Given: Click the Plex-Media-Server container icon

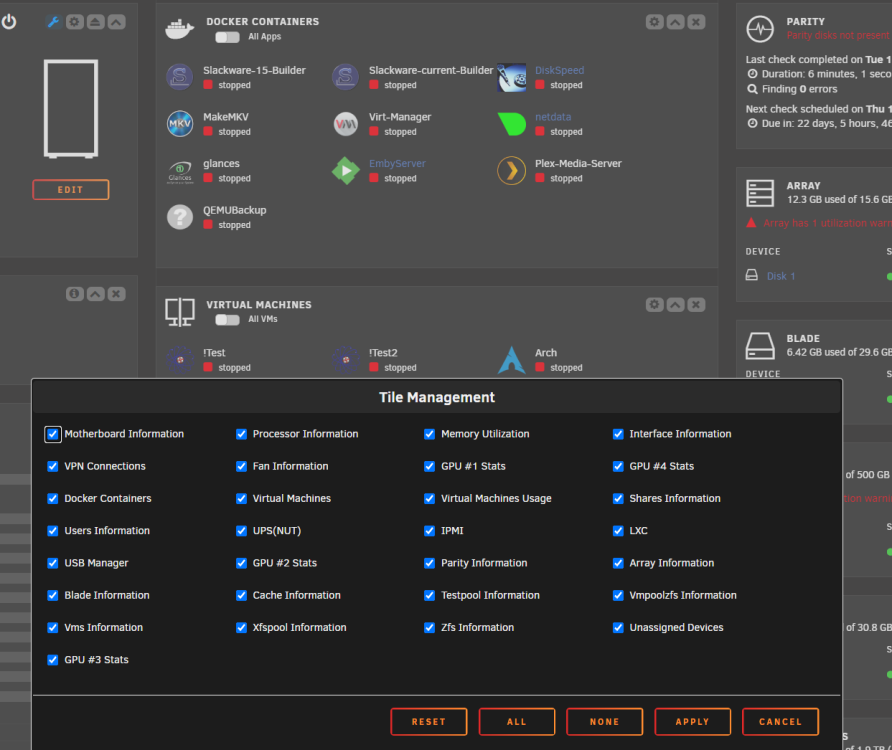Looking at the screenshot, I should (511, 170).
